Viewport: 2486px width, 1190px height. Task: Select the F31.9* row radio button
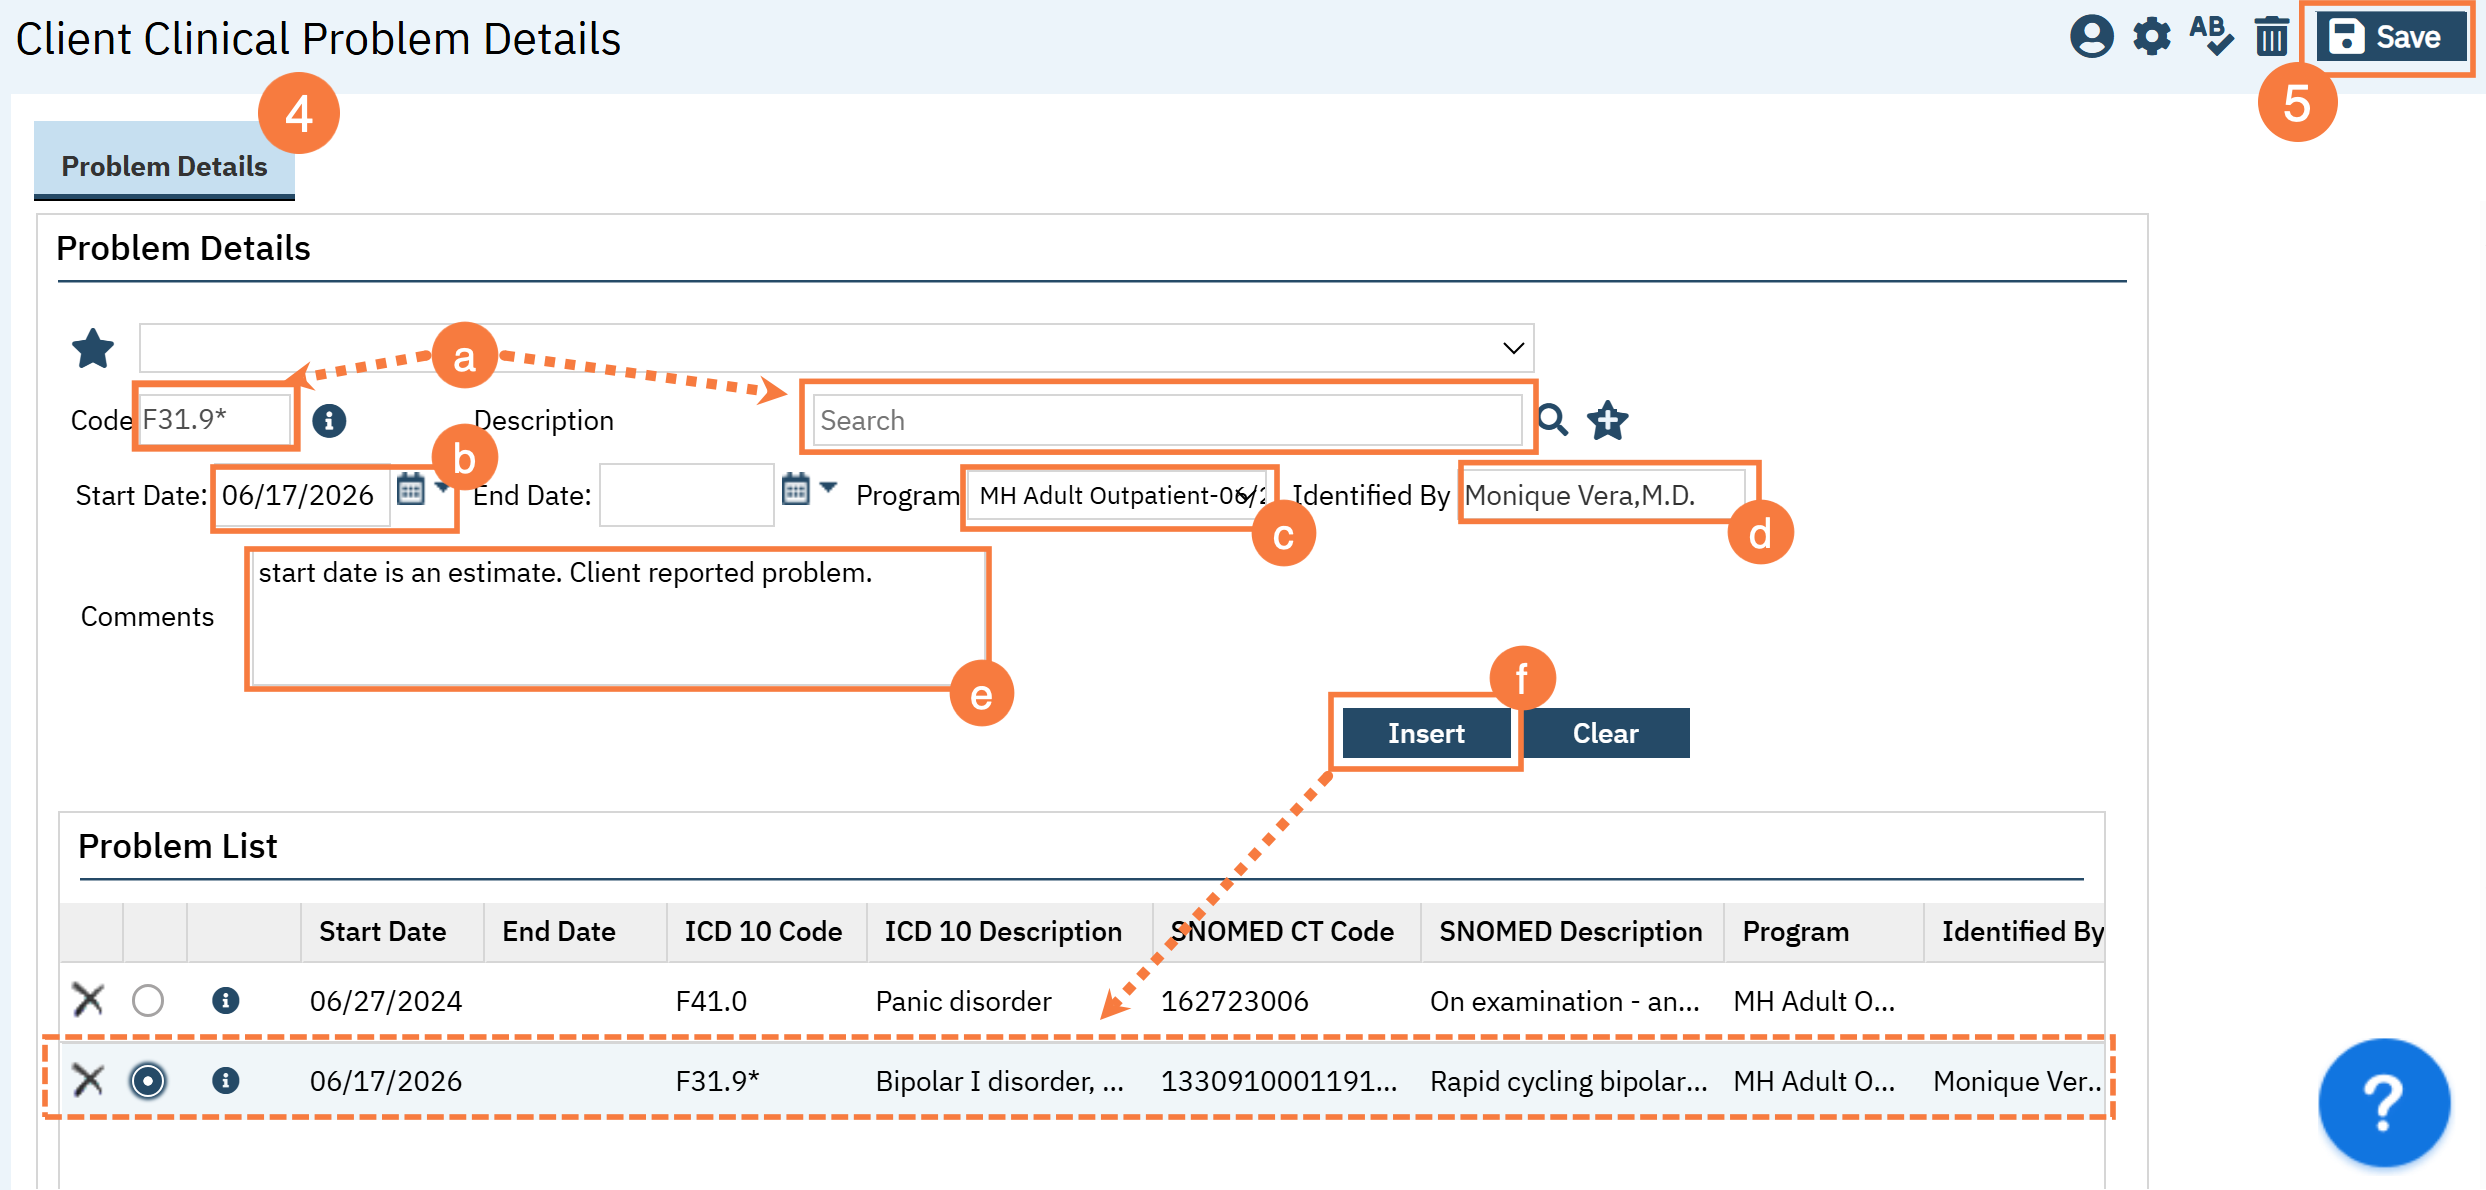tap(148, 1081)
